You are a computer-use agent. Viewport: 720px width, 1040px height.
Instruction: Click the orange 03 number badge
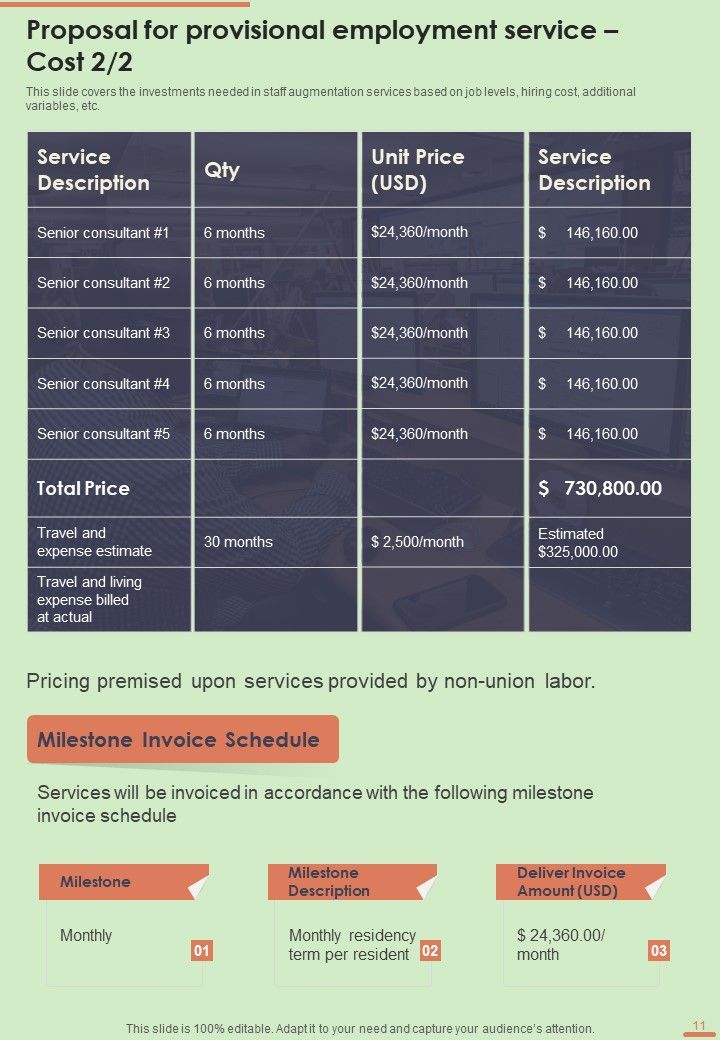coord(658,950)
